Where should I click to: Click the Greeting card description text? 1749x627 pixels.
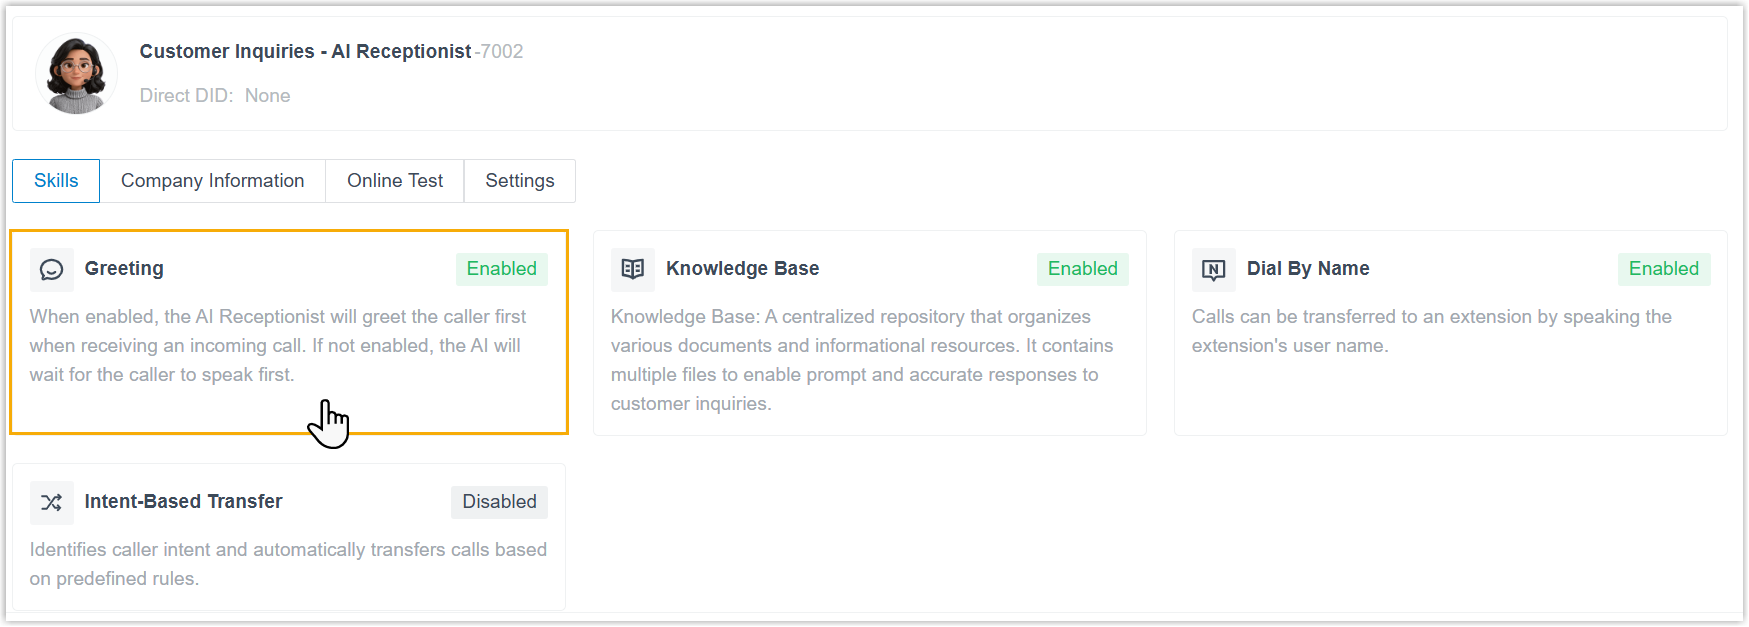coord(277,346)
